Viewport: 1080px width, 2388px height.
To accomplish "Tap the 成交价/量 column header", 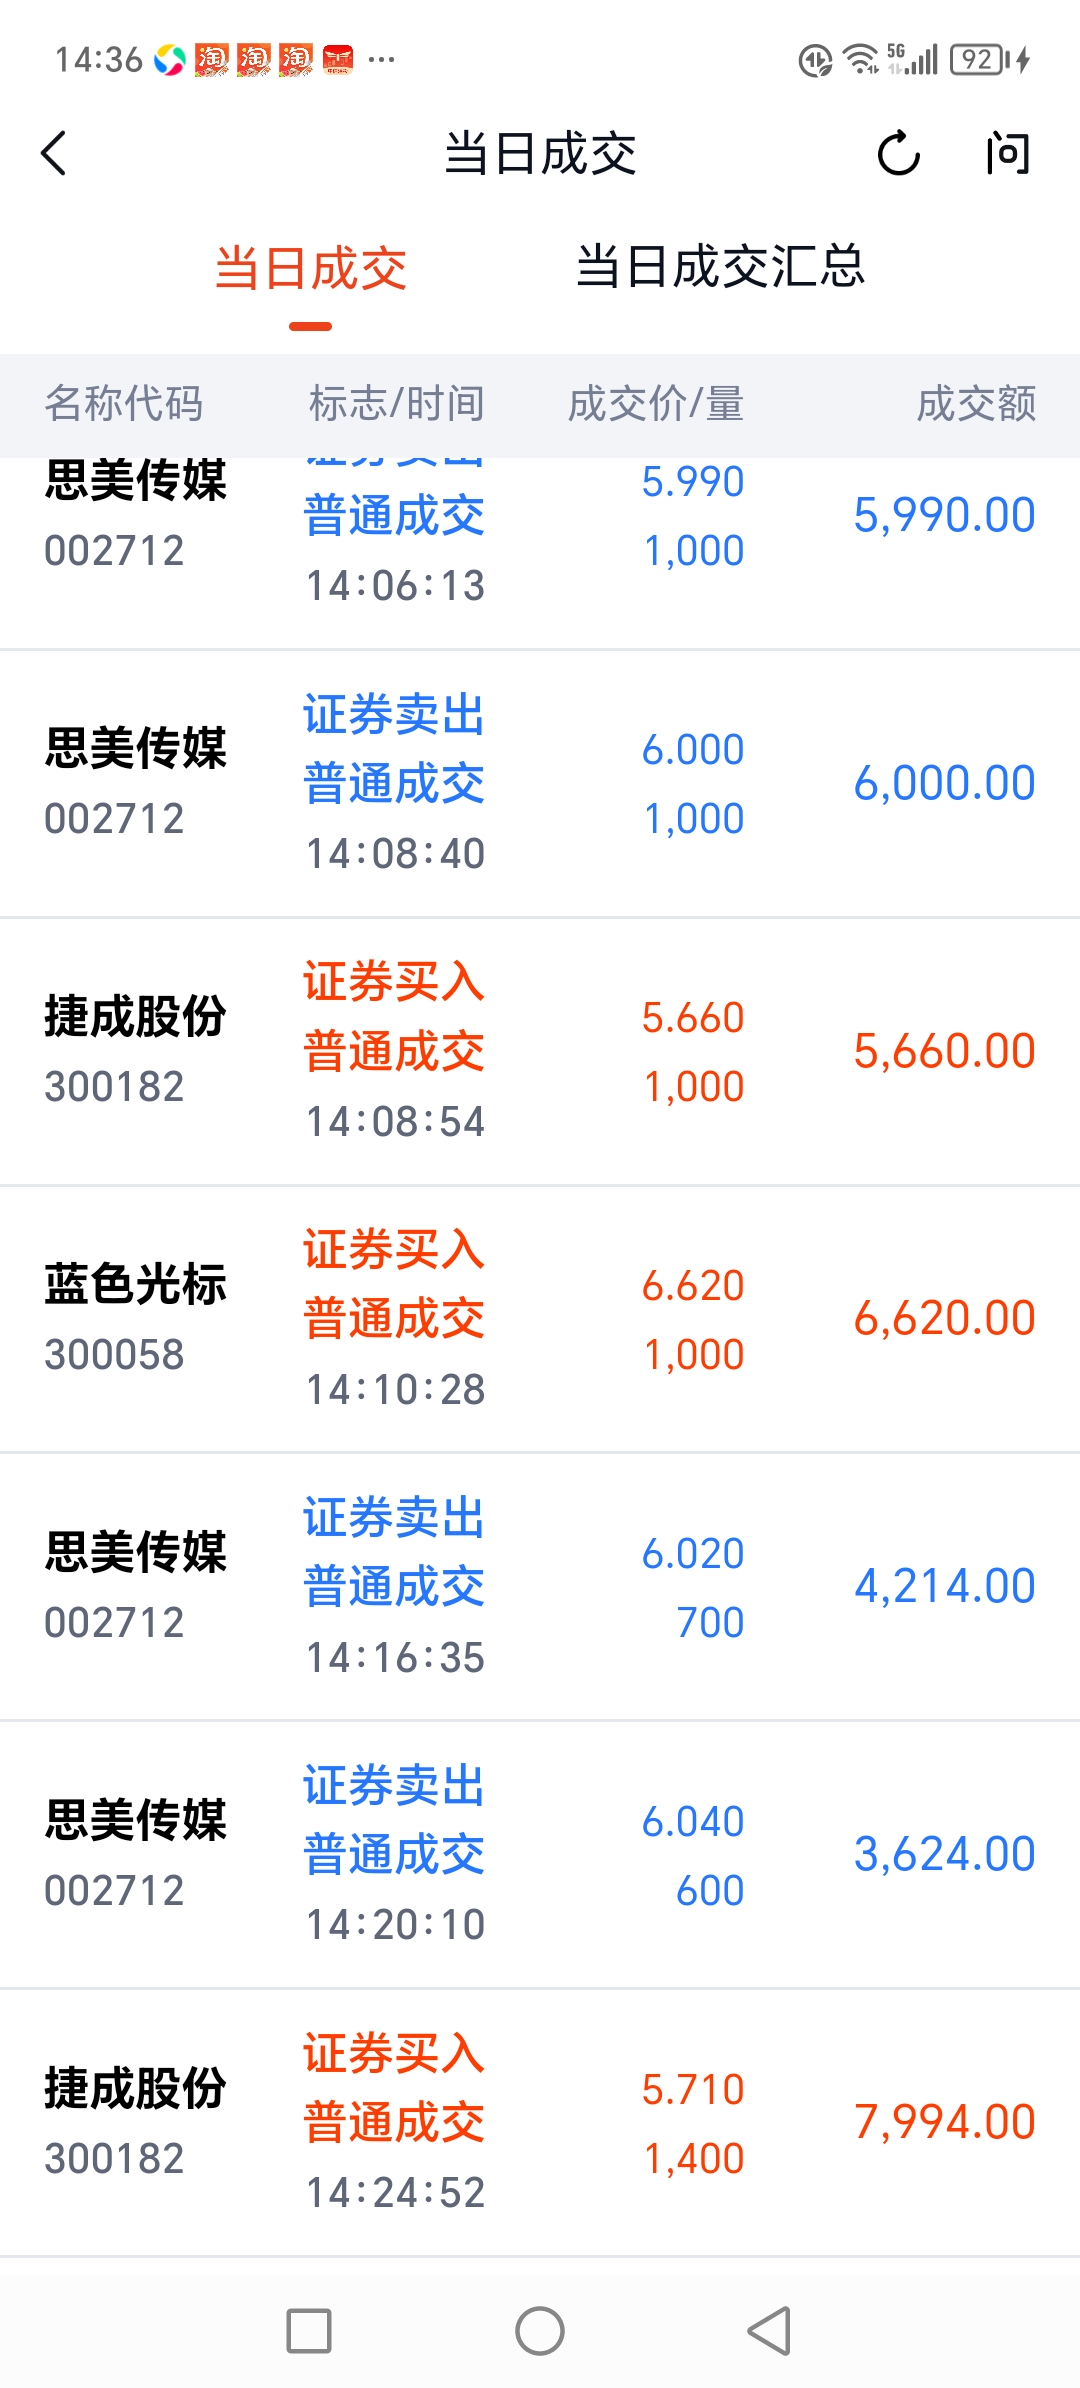I will pos(656,404).
